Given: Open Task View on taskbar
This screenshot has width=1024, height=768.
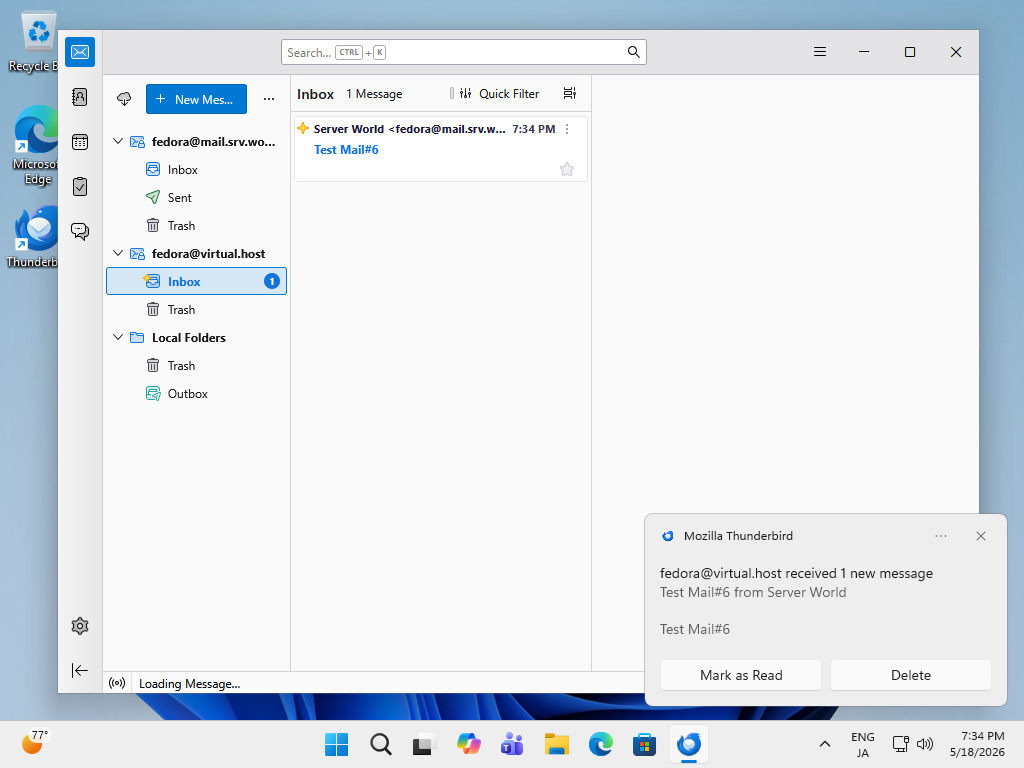Looking at the screenshot, I should (424, 744).
